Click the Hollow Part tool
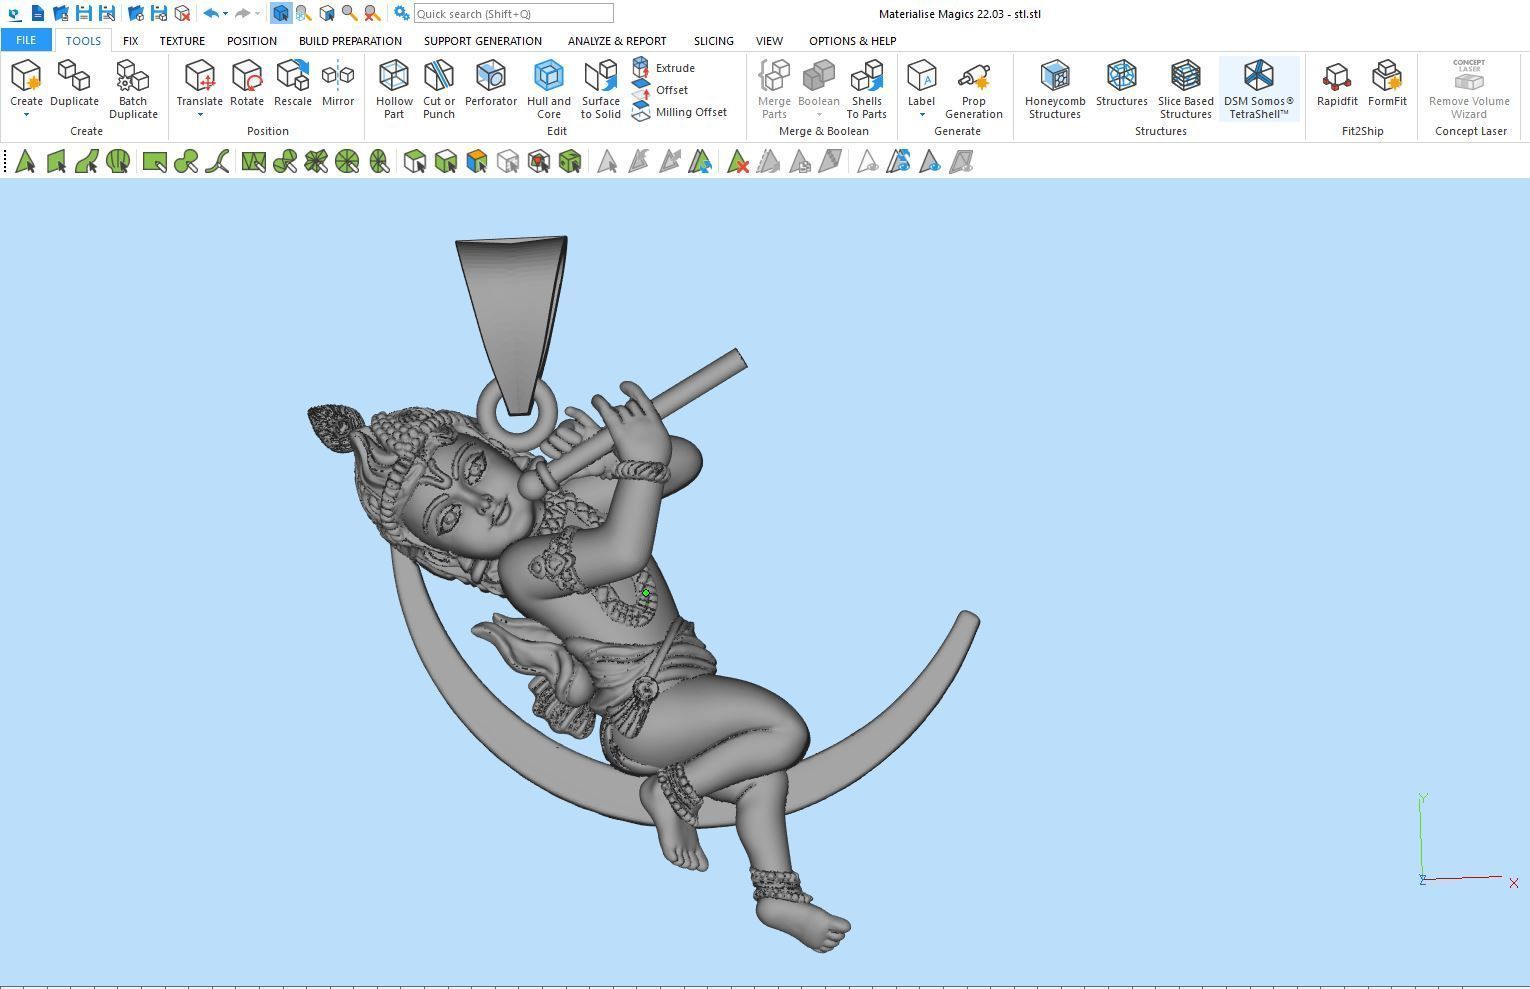 [x=394, y=89]
